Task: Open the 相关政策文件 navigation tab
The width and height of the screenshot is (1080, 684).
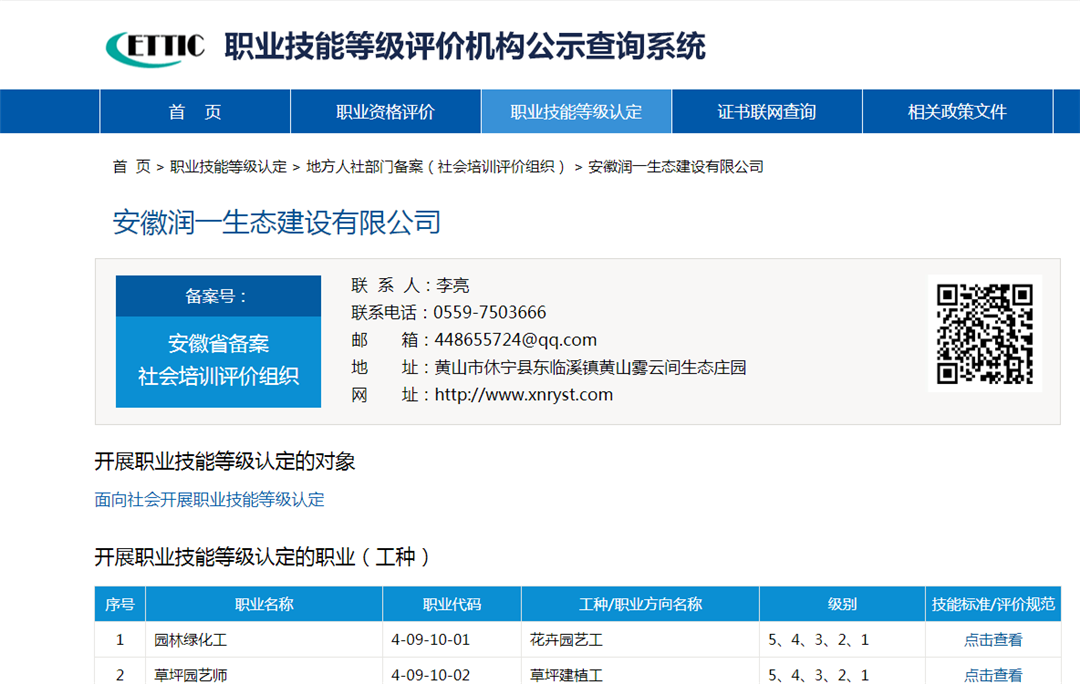Action: [x=957, y=112]
